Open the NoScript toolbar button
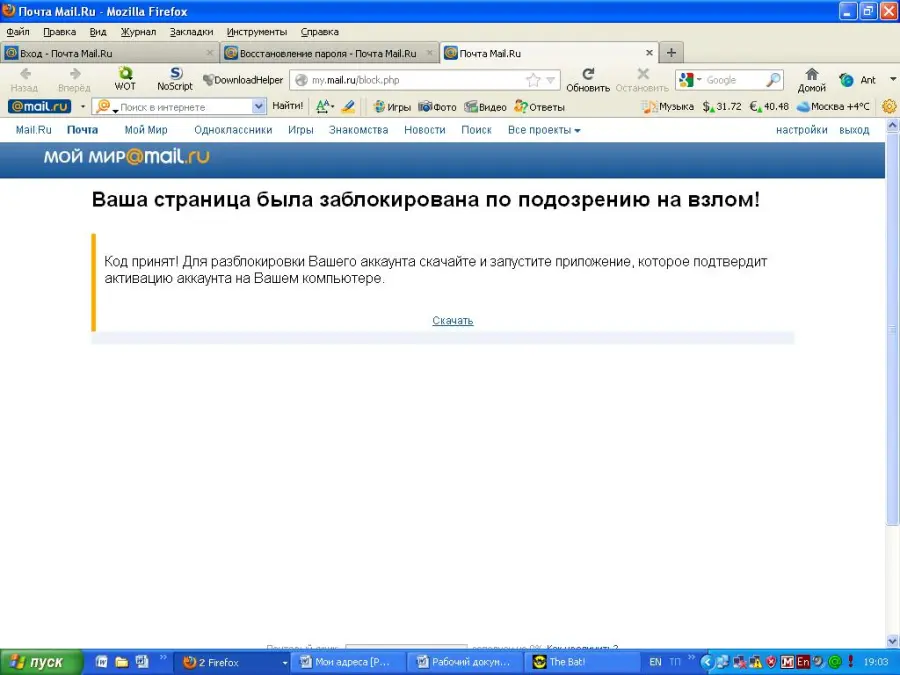The image size is (900, 675). [x=175, y=79]
